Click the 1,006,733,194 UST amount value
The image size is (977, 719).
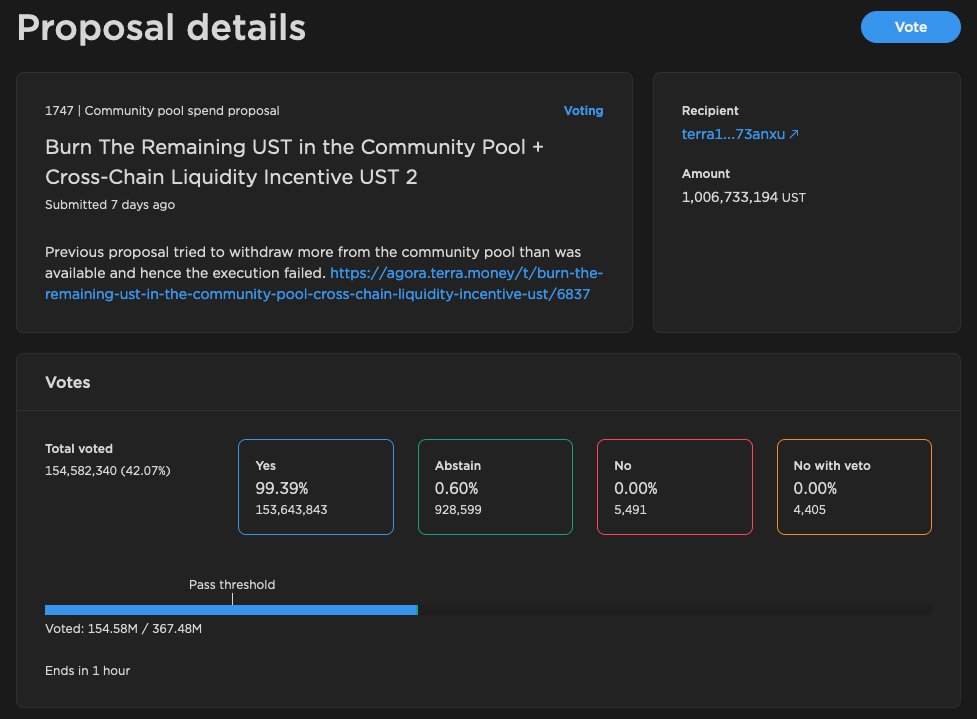pyautogui.click(x=743, y=197)
